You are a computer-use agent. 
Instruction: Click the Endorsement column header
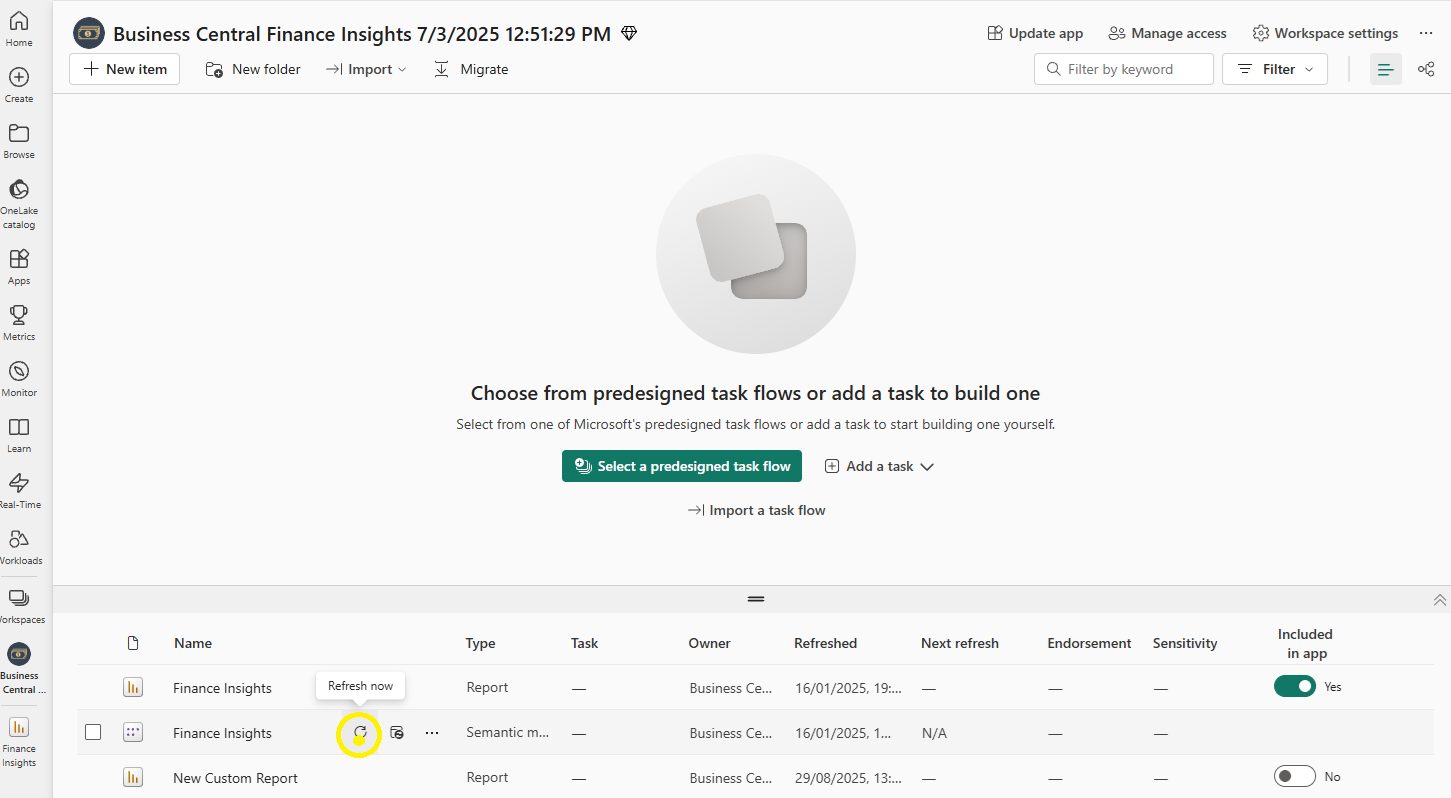1089,643
